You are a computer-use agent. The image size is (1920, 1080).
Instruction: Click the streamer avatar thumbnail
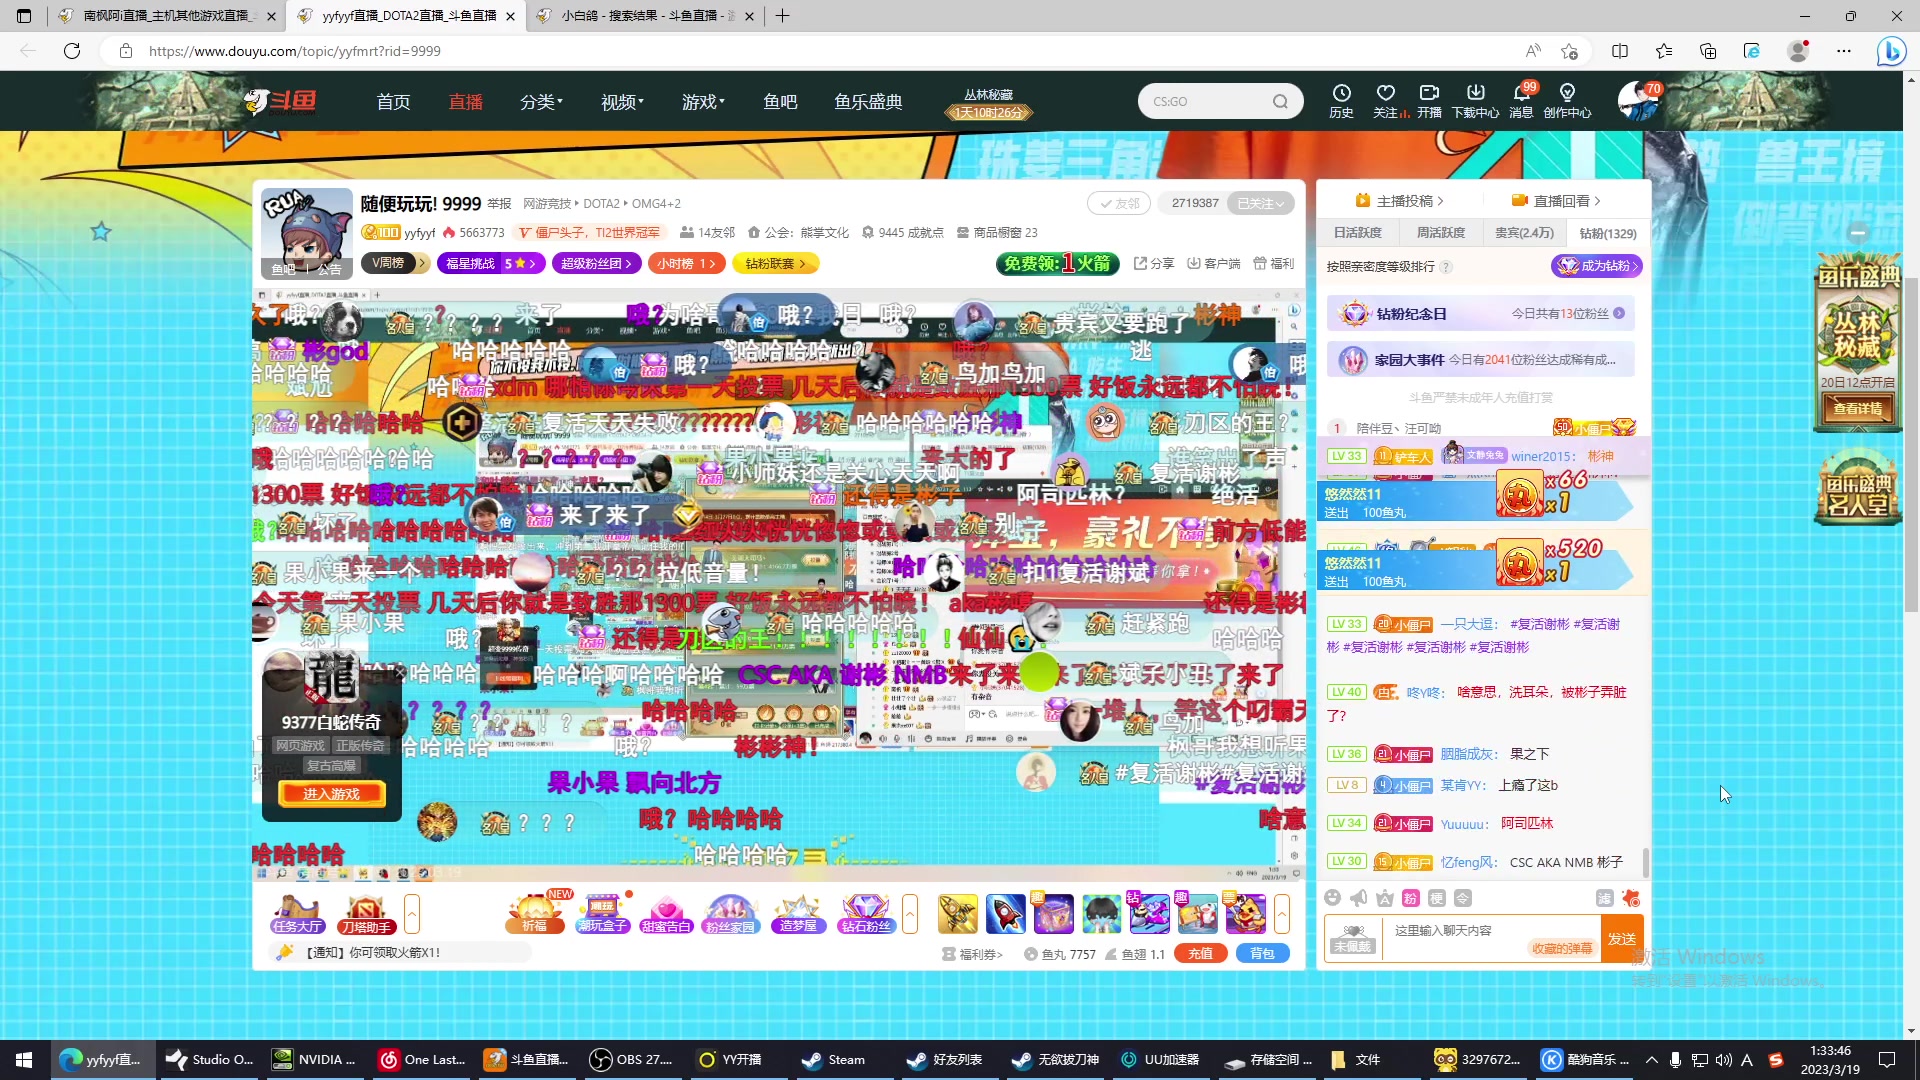[307, 233]
